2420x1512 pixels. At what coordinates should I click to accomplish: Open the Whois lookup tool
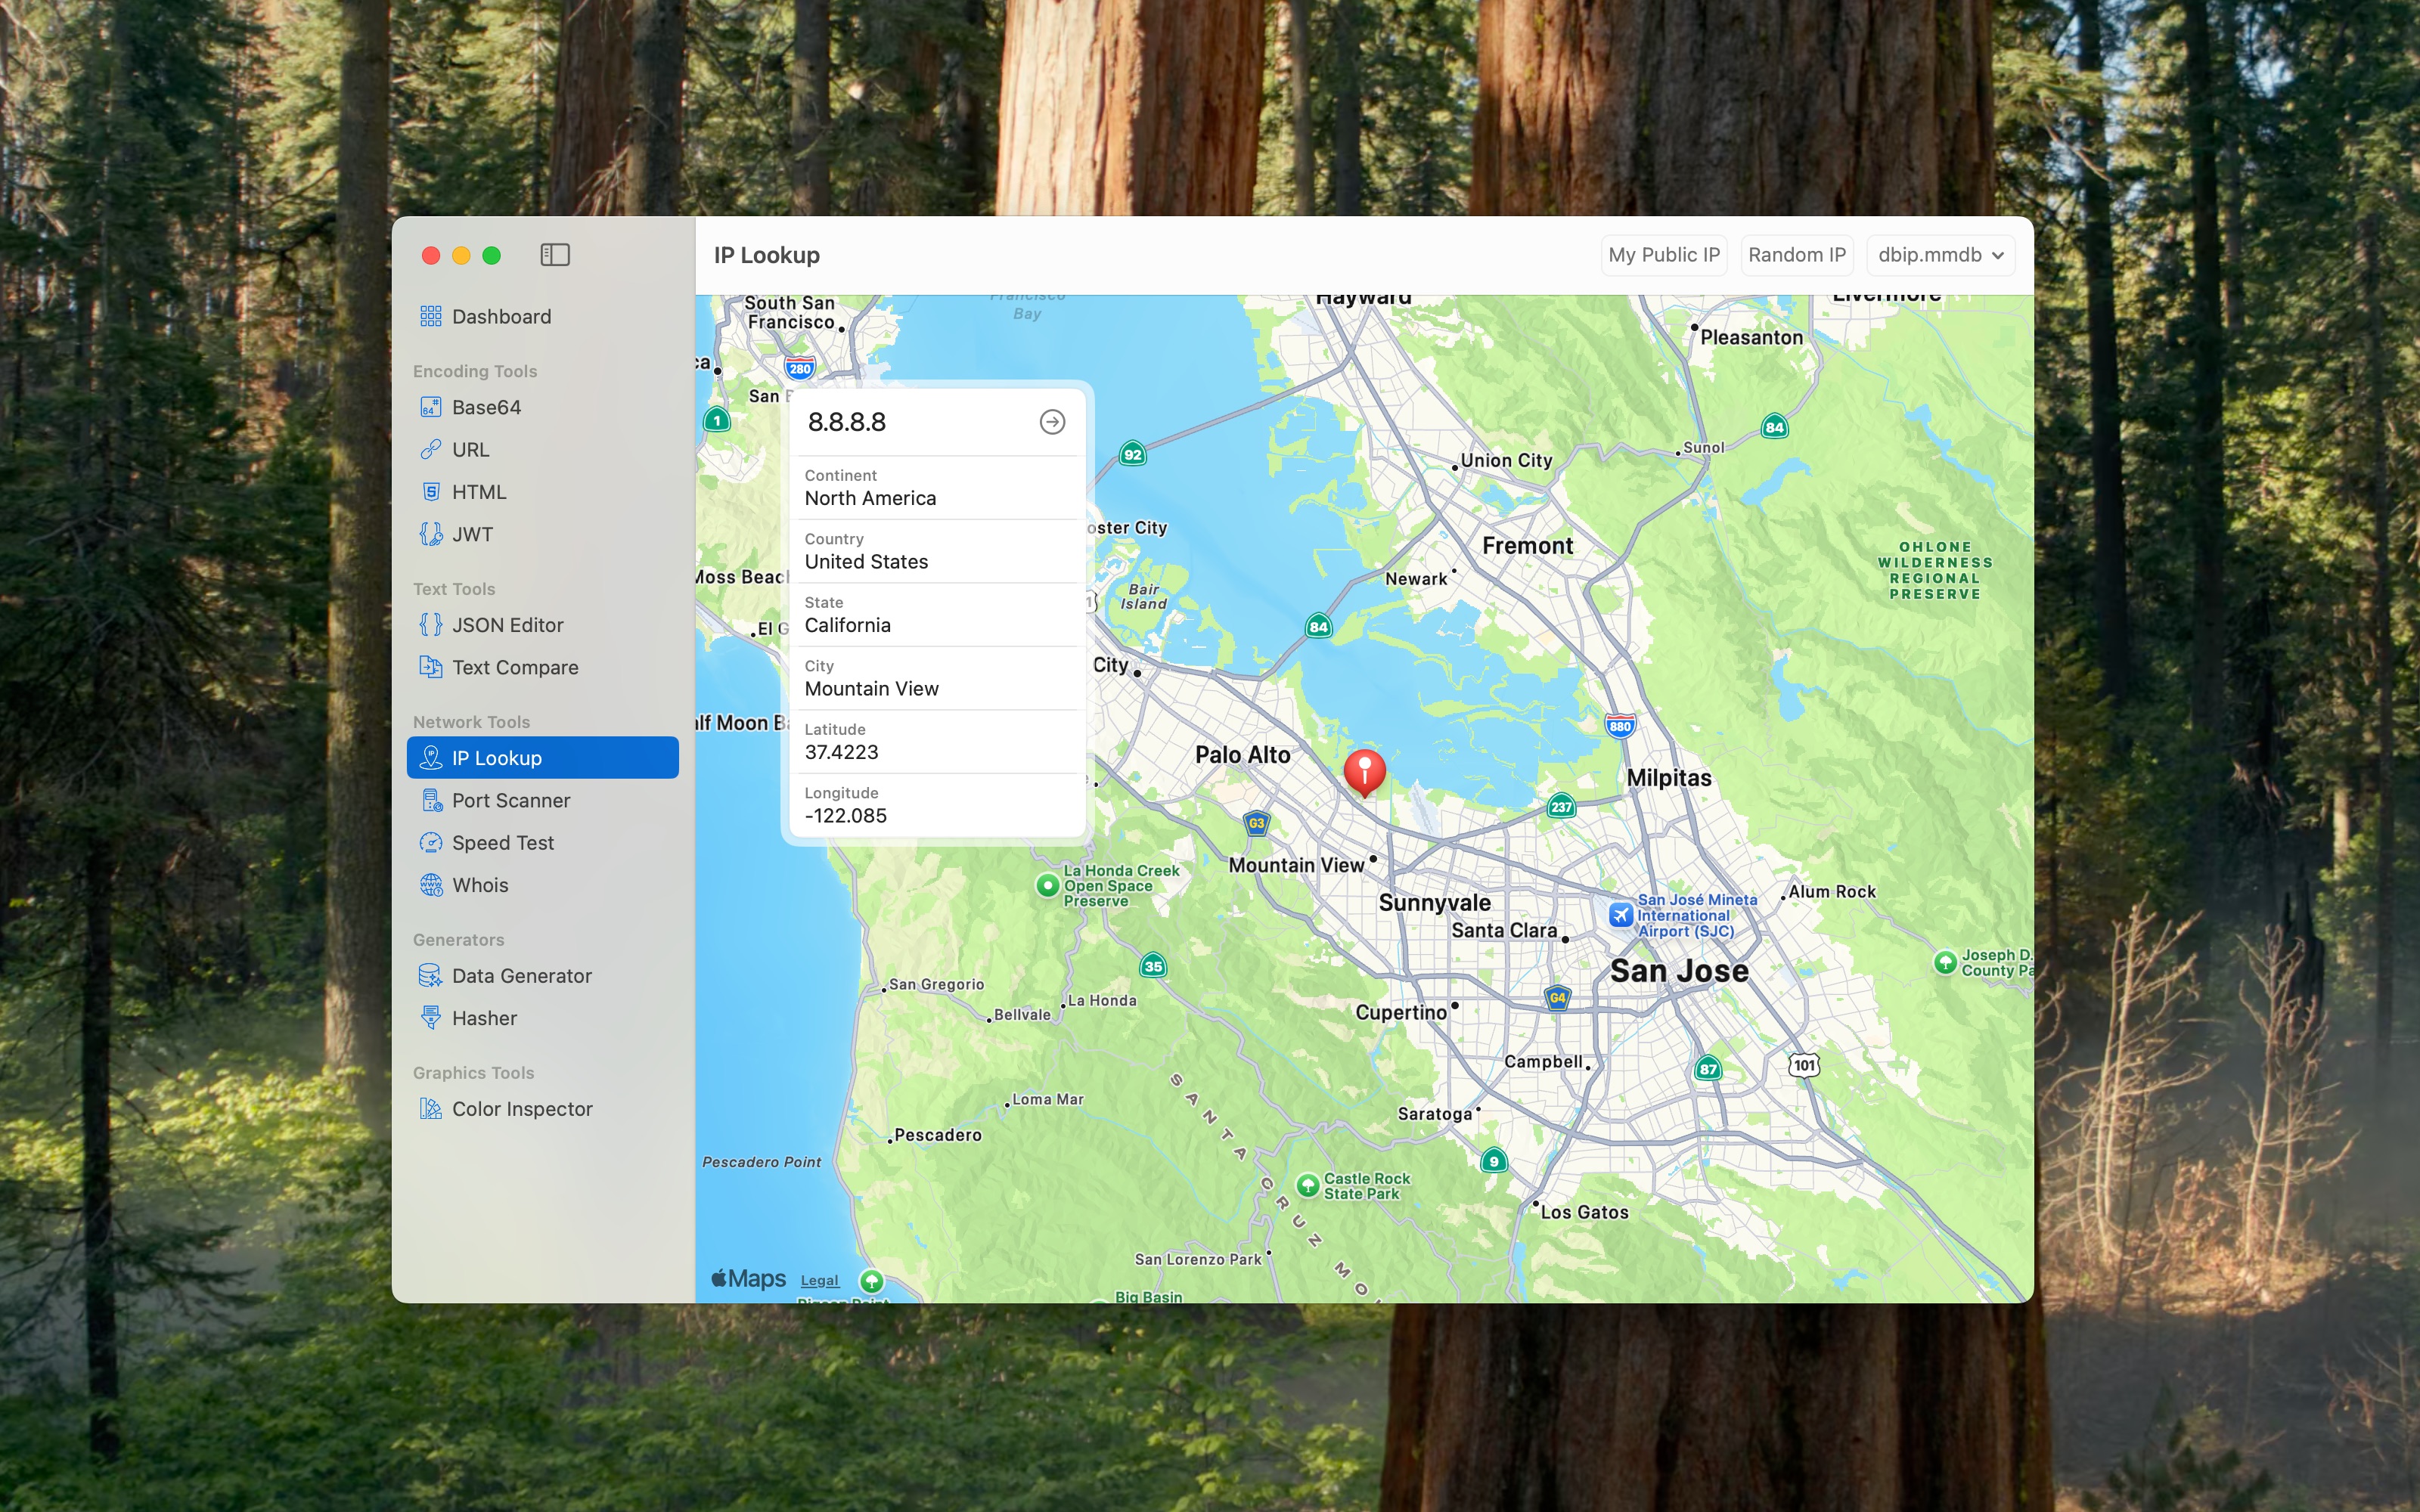(x=479, y=885)
